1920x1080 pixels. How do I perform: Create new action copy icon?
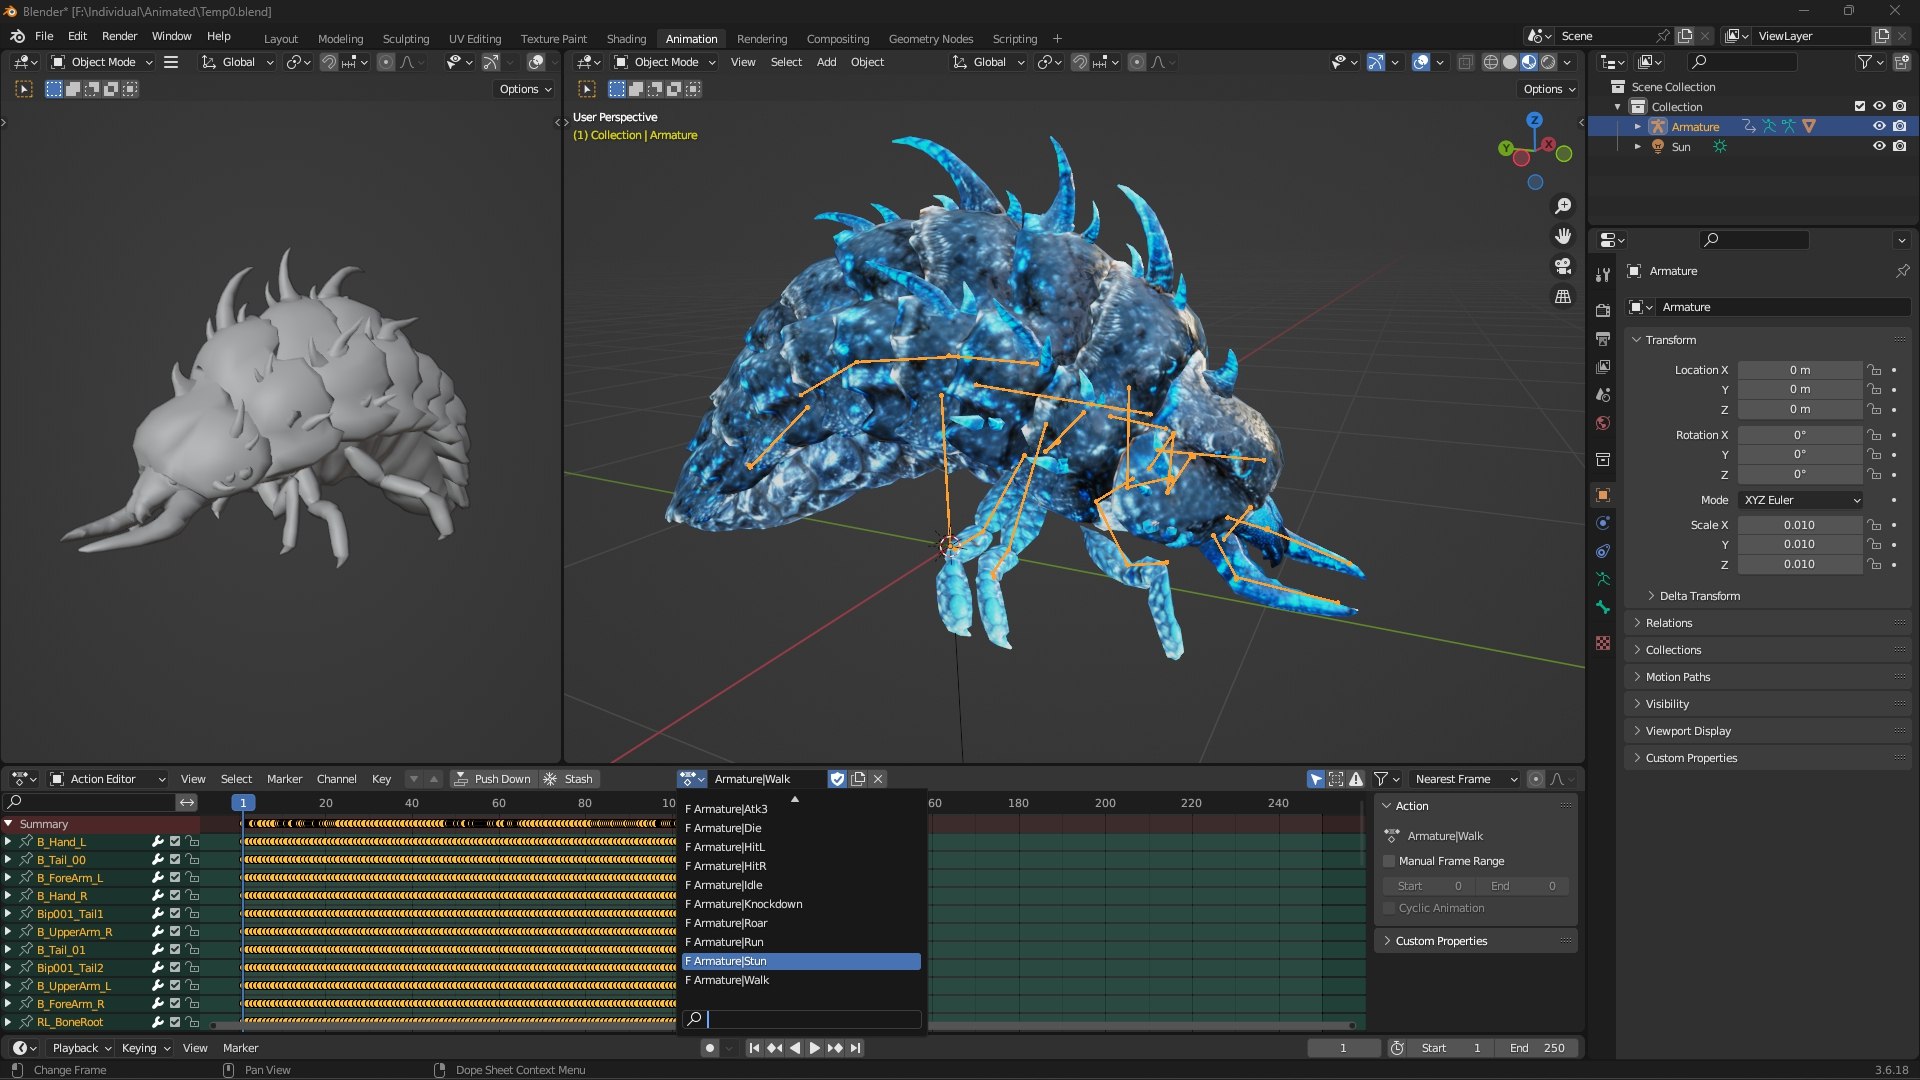click(x=858, y=779)
